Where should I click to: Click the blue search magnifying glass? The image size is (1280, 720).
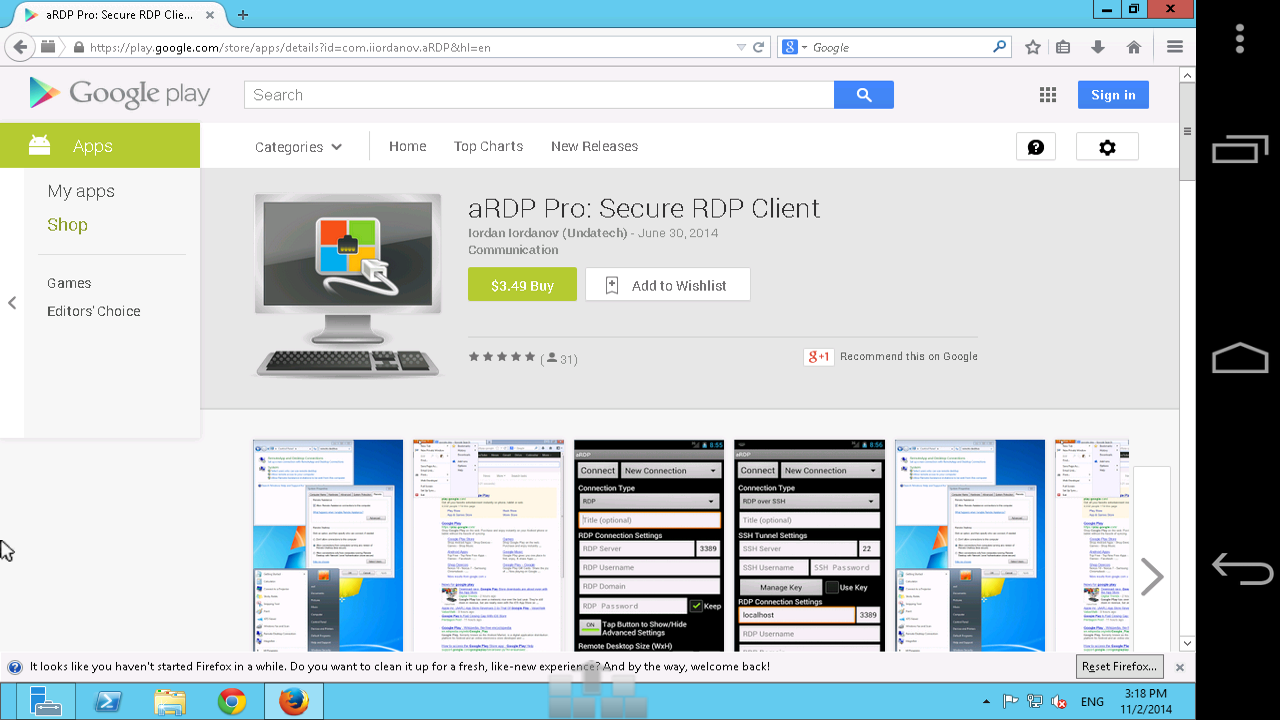pyautogui.click(x=863, y=94)
